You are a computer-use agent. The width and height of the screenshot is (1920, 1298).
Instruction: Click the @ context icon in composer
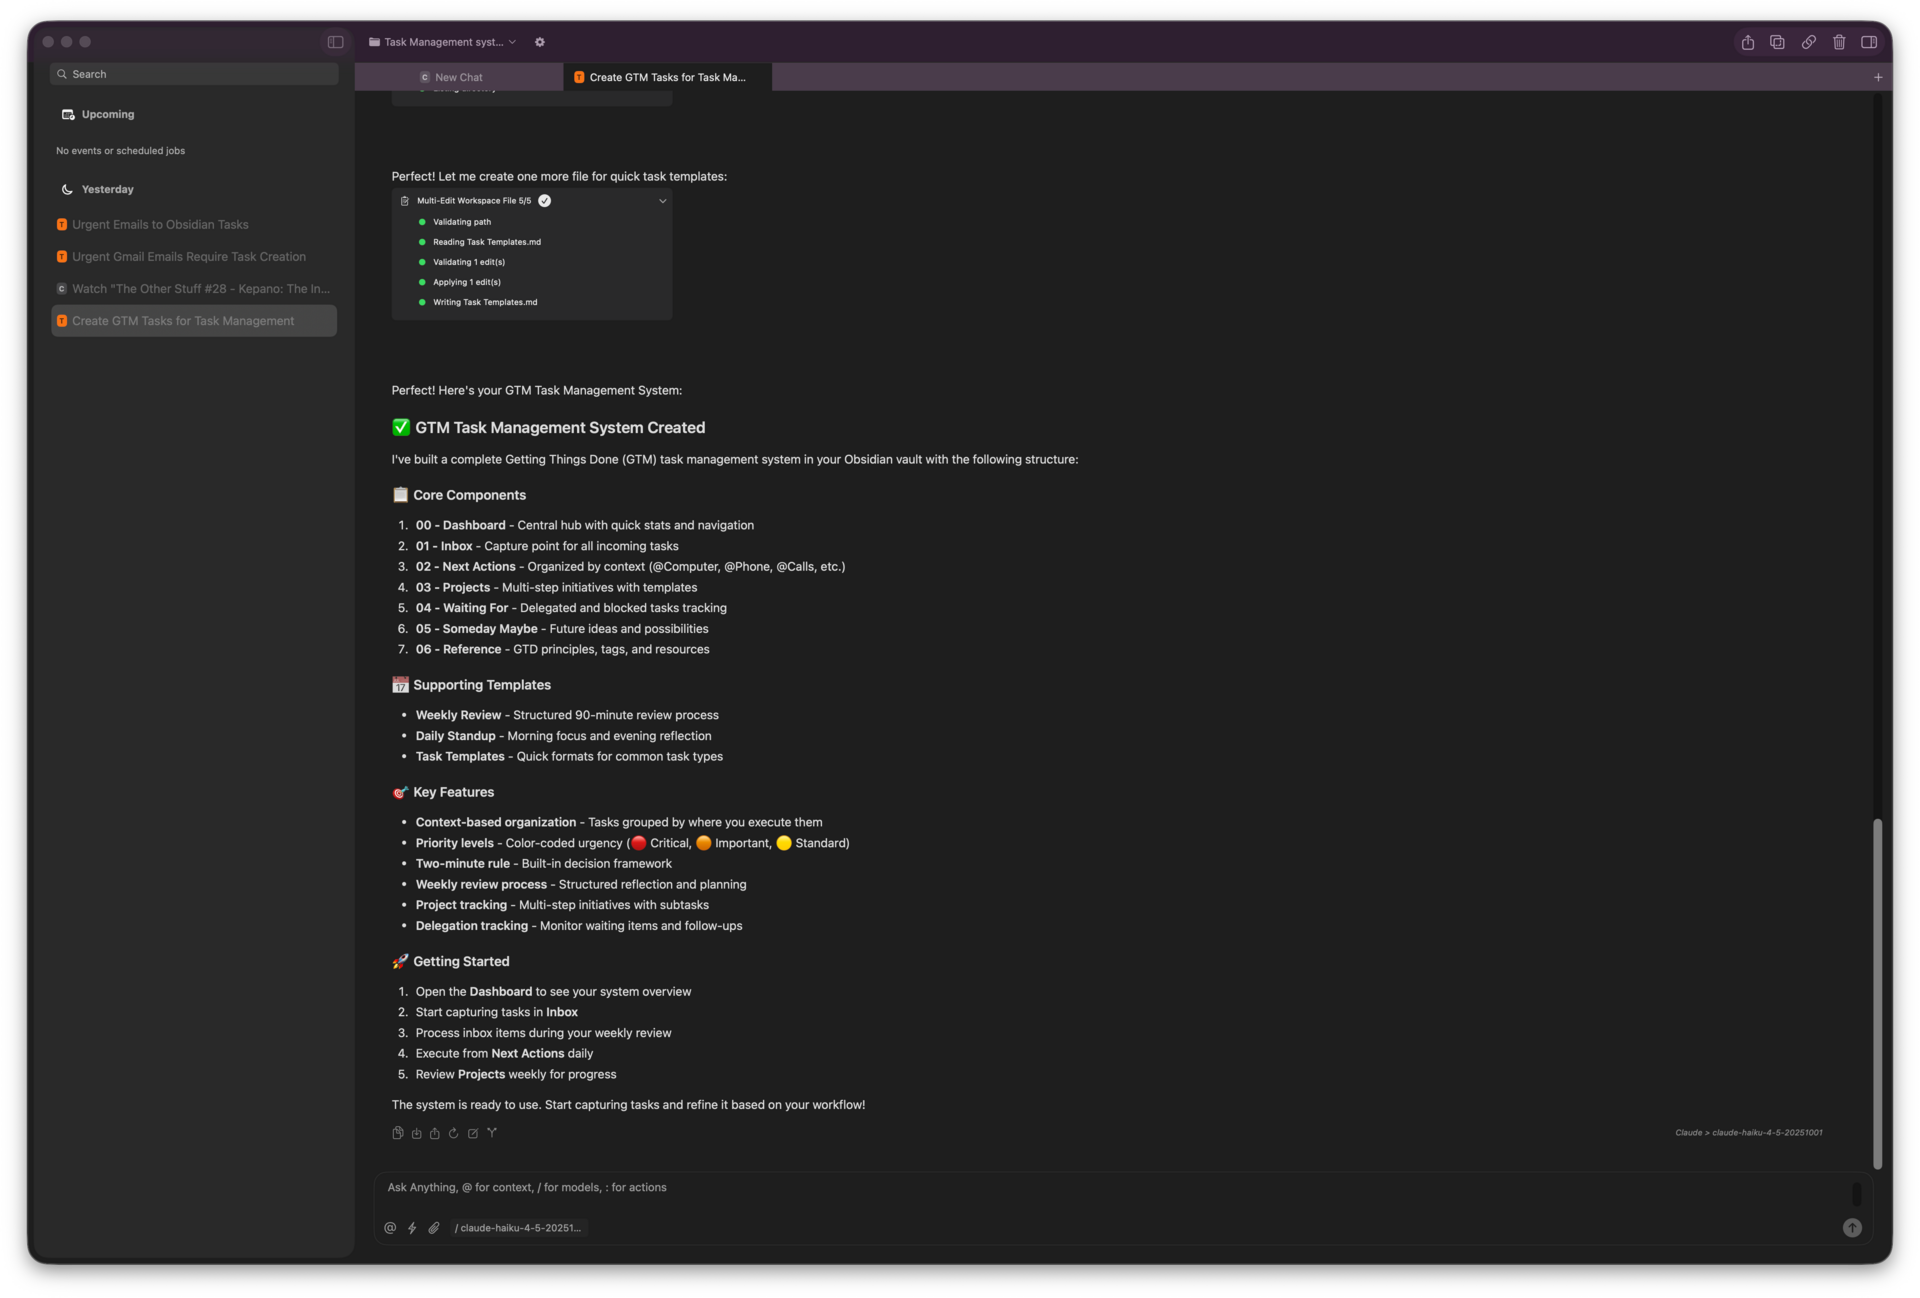[x=390, y=1228]
